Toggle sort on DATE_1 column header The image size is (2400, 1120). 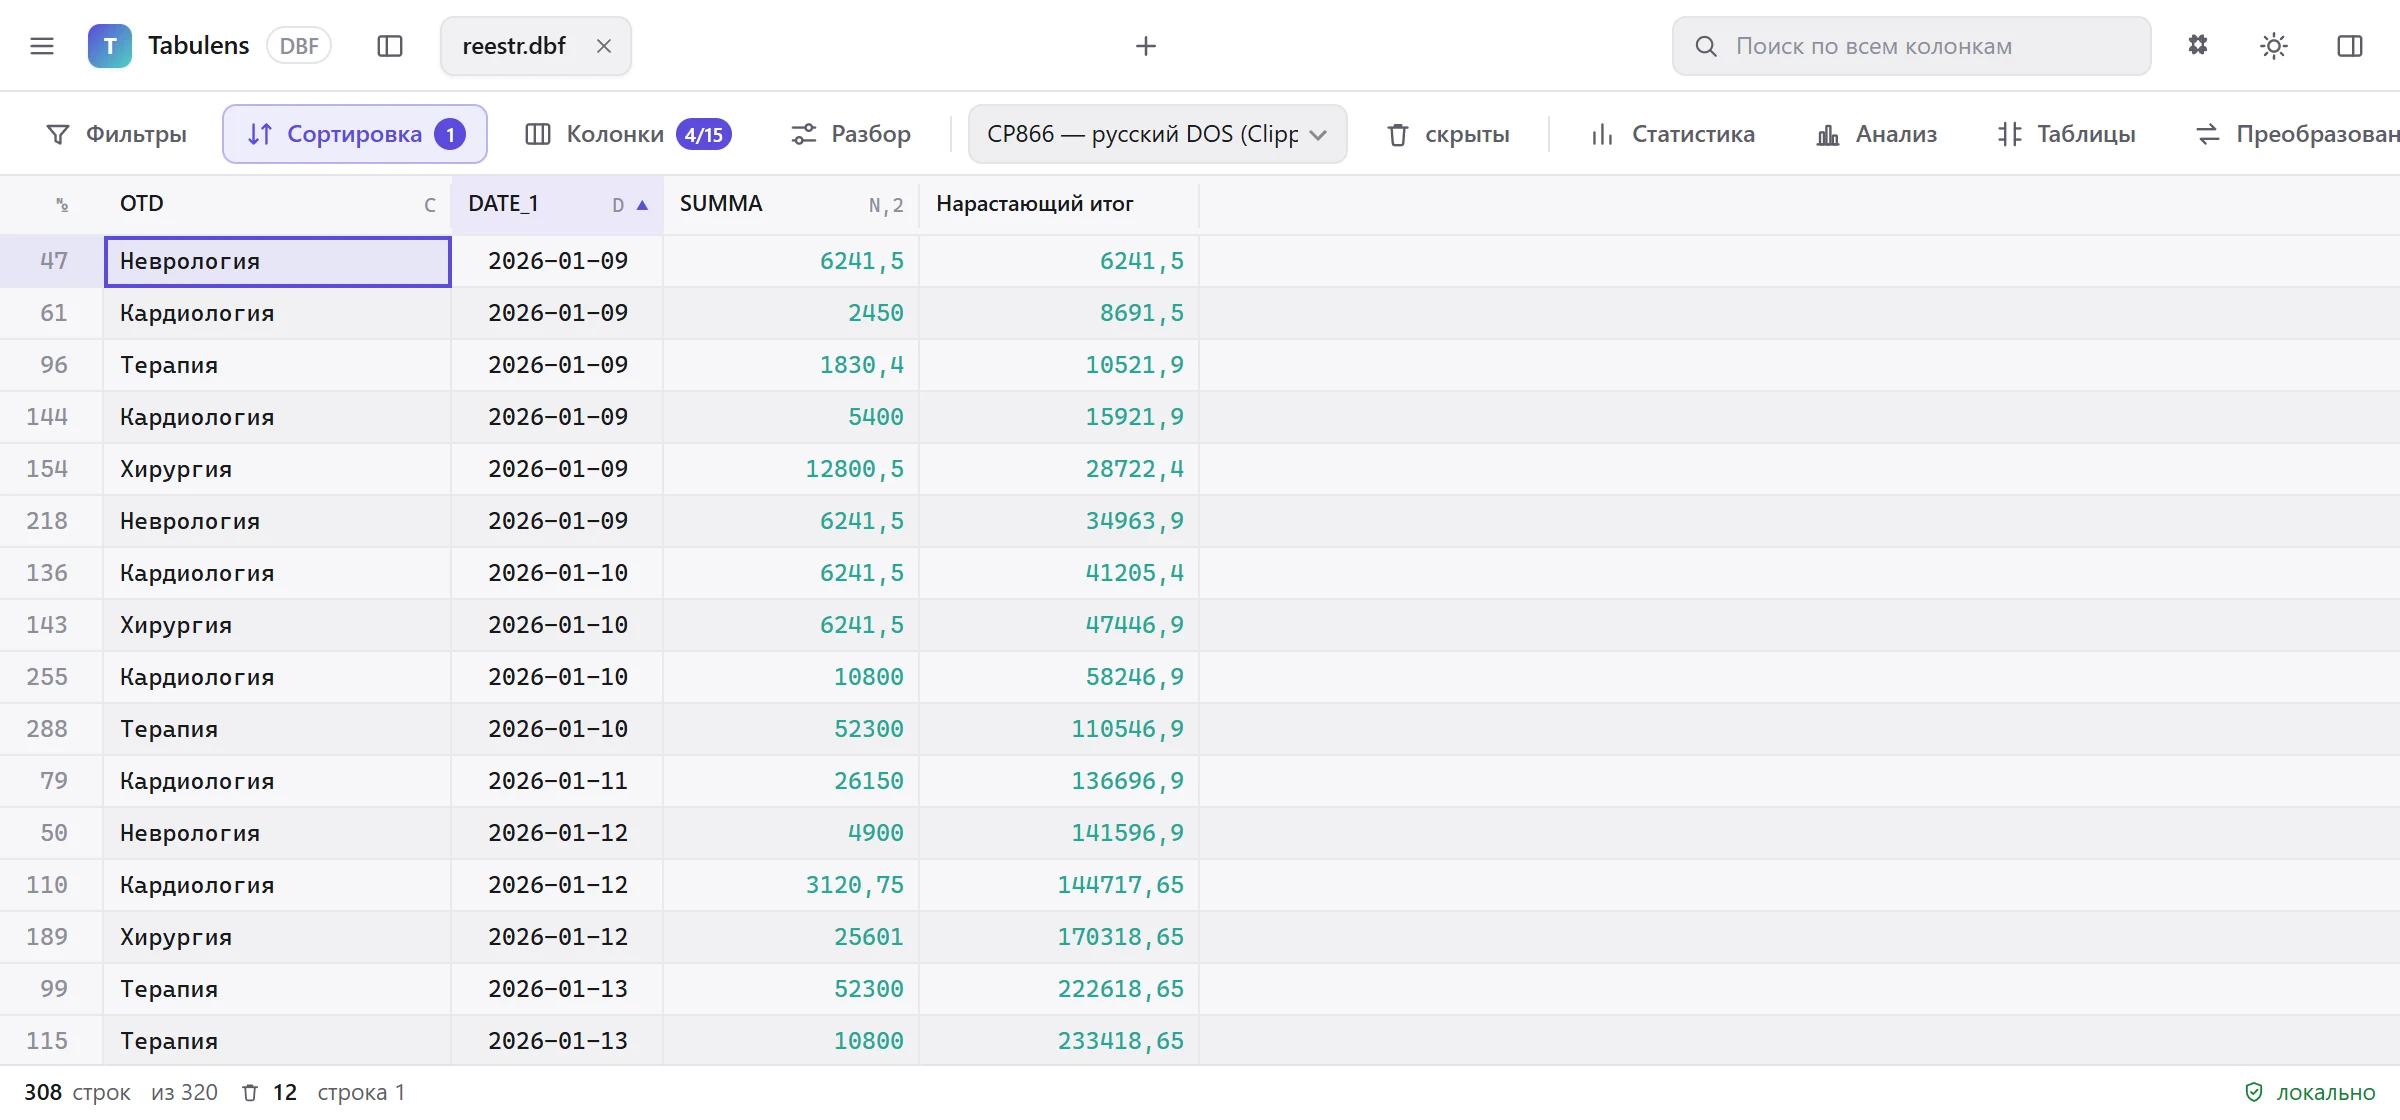pos(557,204)
